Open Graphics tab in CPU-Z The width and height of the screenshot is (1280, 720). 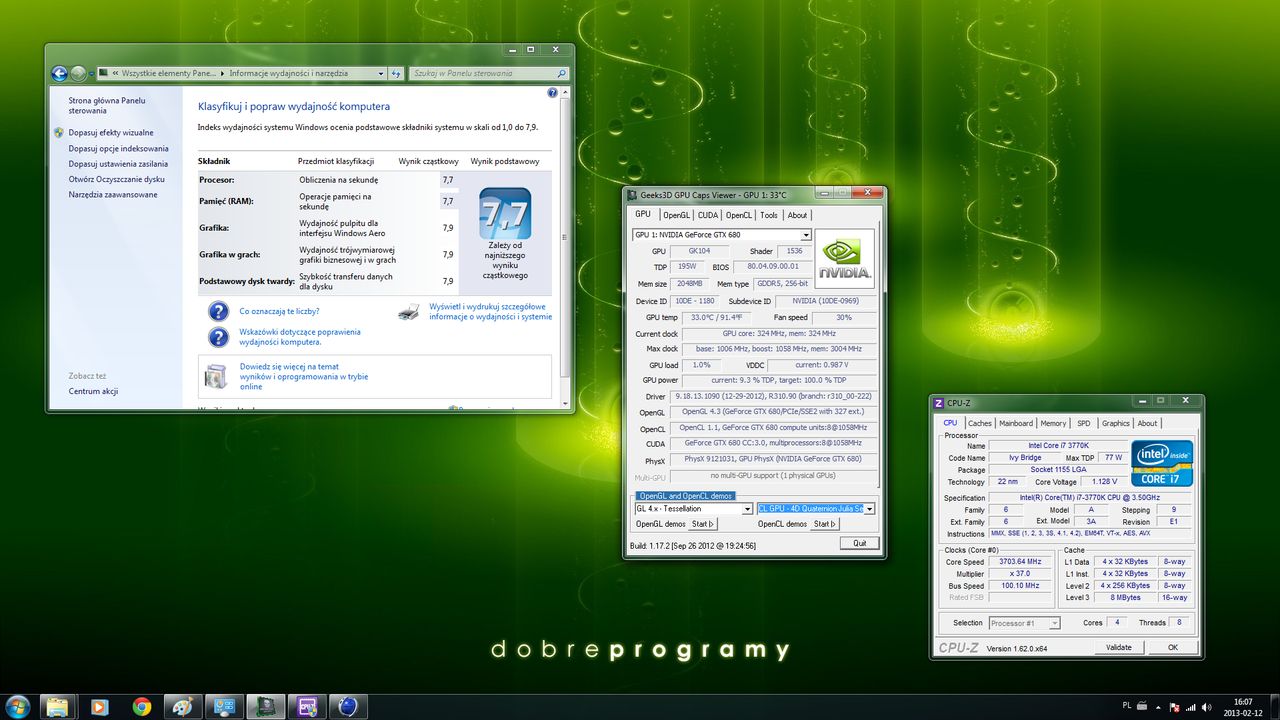(1115, 423)
